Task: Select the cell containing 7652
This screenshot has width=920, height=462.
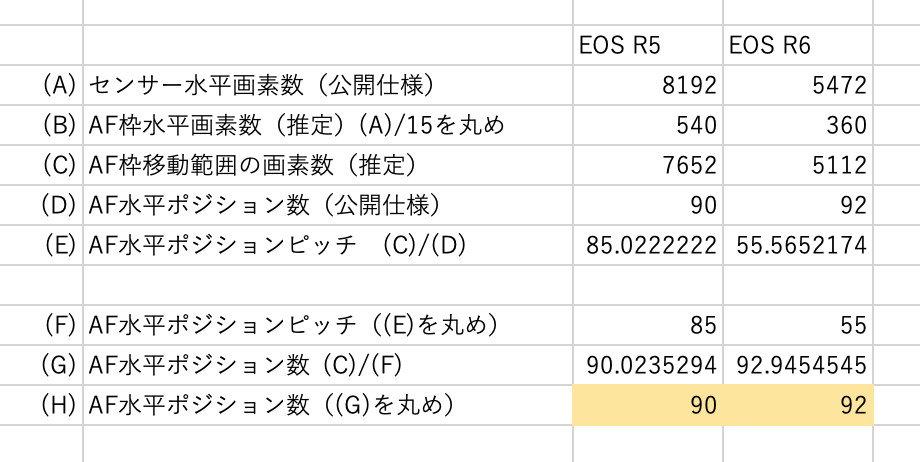Action: [x=647, y=166]
